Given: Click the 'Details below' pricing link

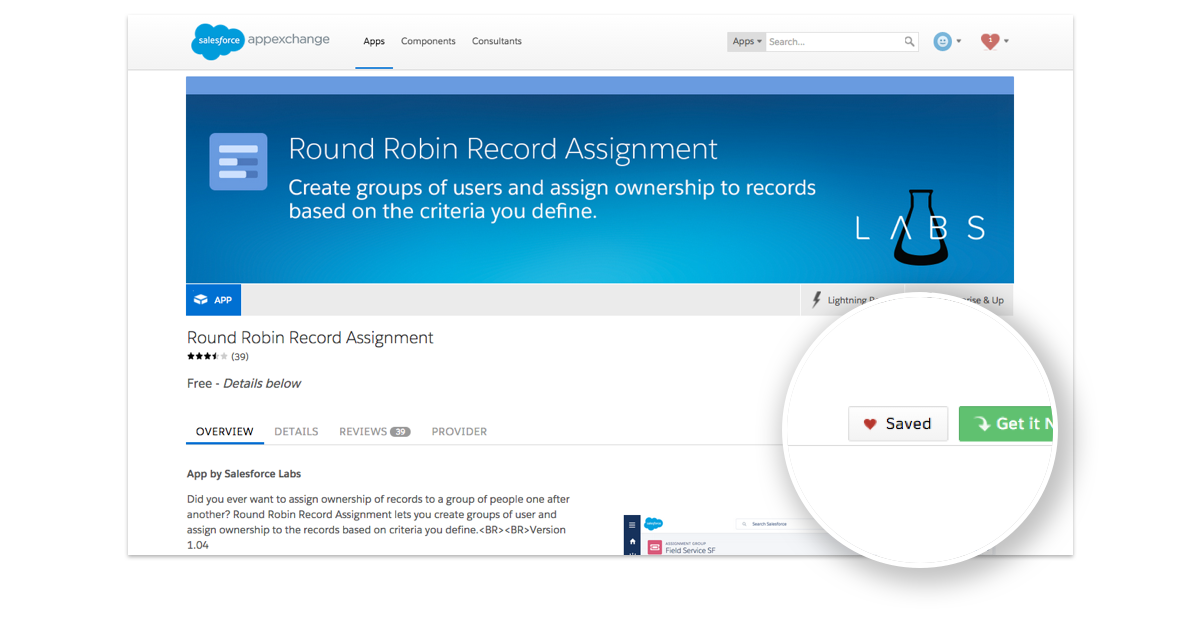Looking at the screenshot, I should point(262,384).
